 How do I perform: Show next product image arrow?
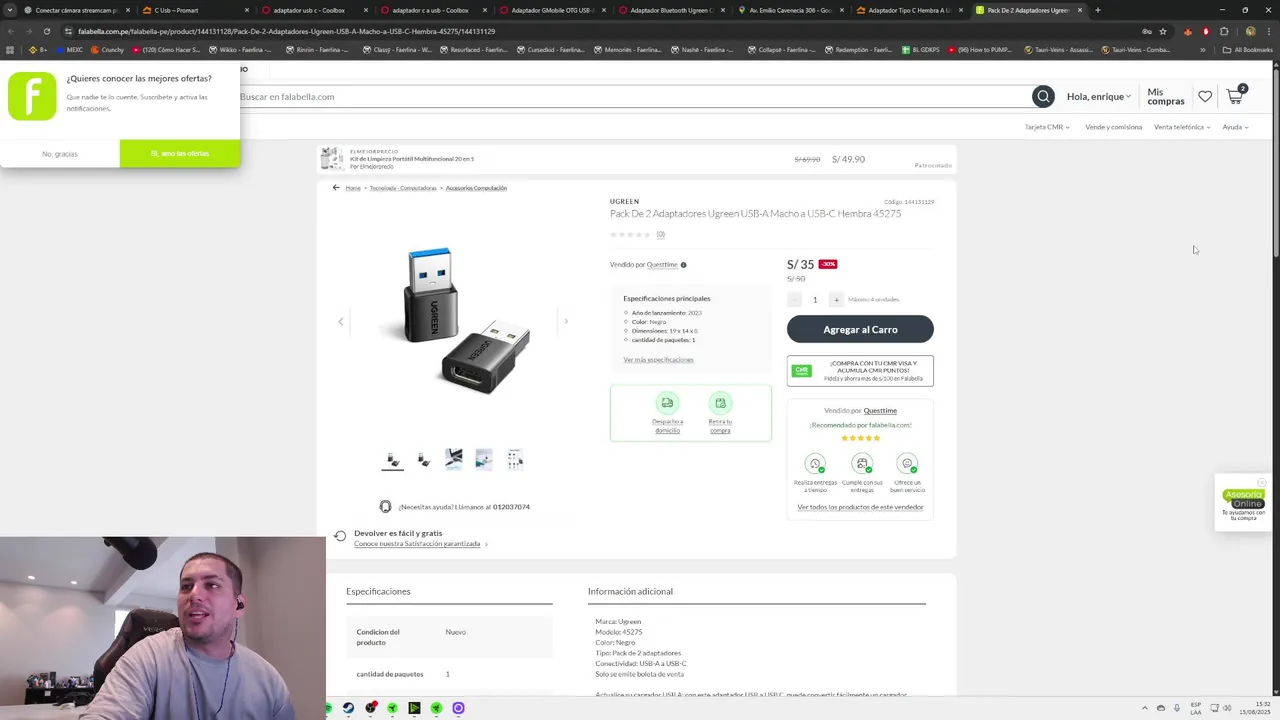566,321
